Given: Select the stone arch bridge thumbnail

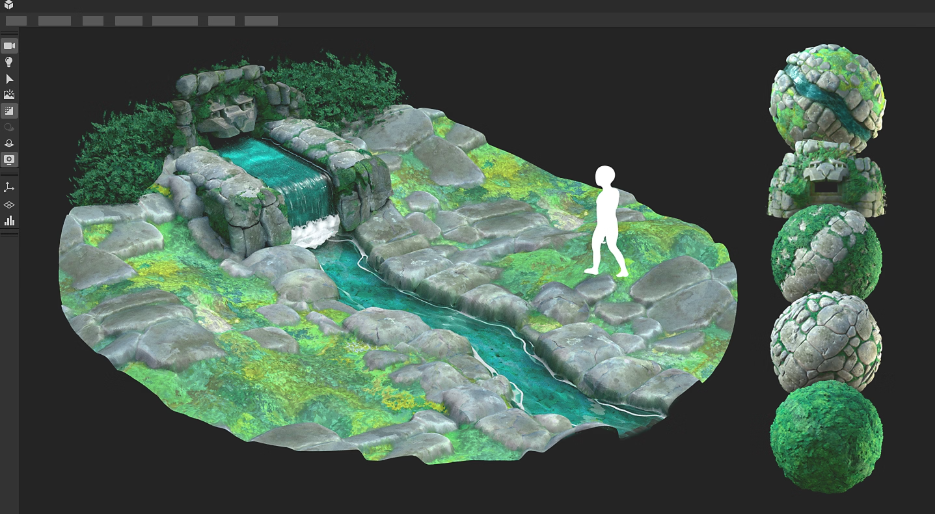Looking at the screenshot, I should tap(826, 179).
